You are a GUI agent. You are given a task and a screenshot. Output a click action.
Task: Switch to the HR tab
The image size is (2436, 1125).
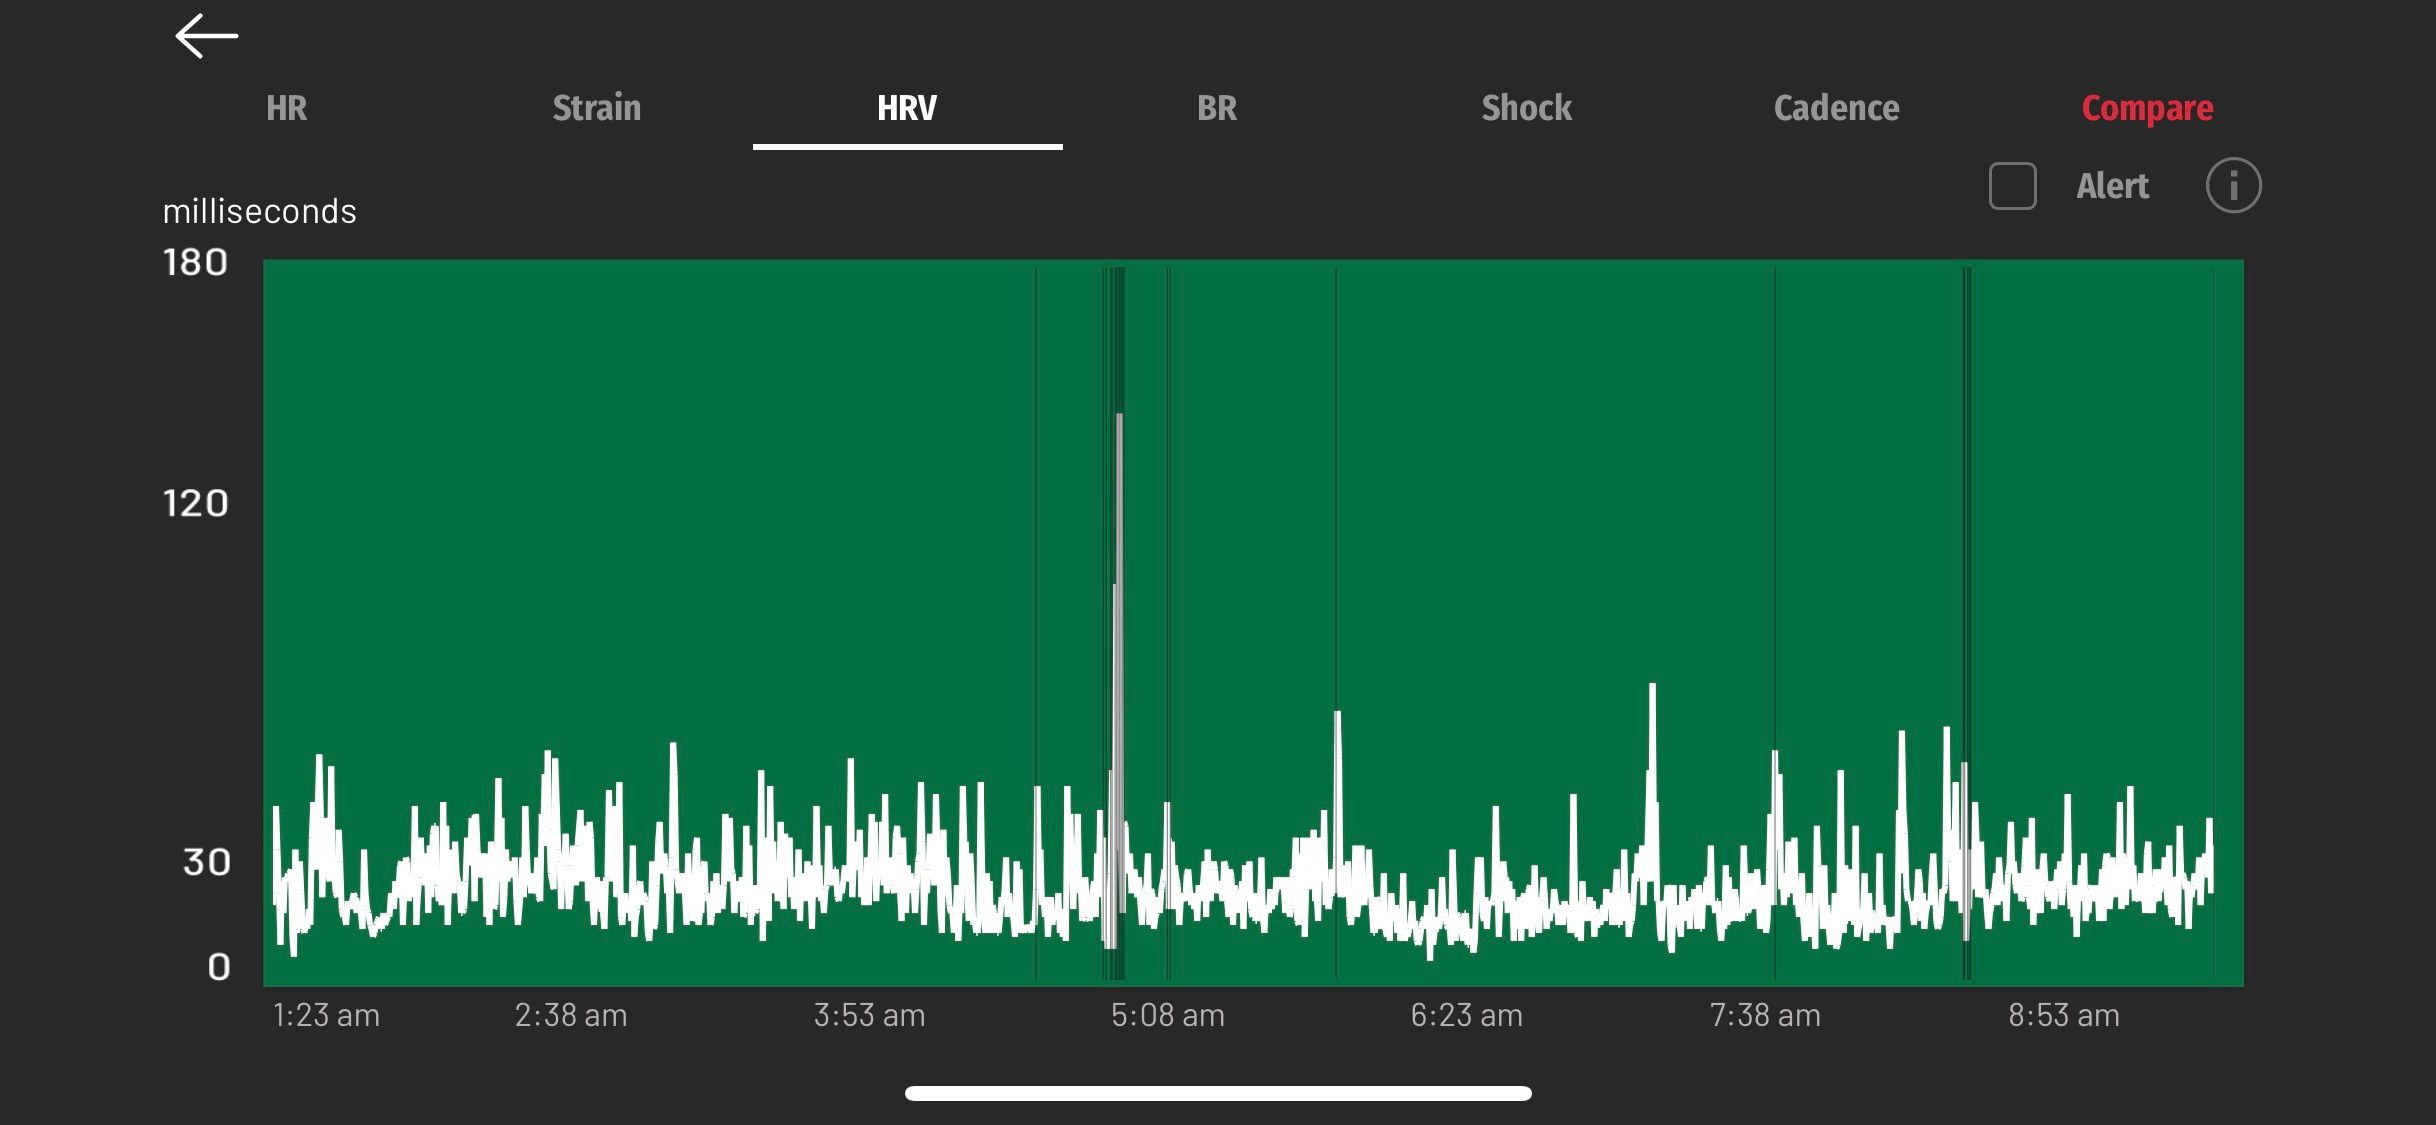286,108
